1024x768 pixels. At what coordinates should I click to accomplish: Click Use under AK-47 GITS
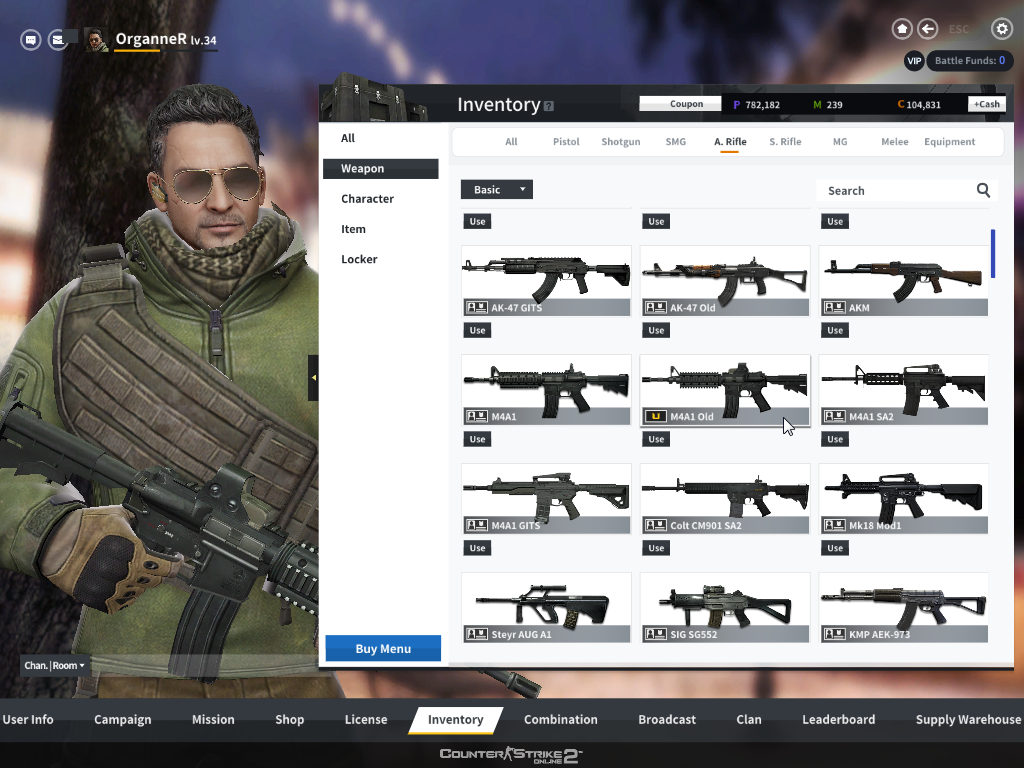tap(477, 330)
